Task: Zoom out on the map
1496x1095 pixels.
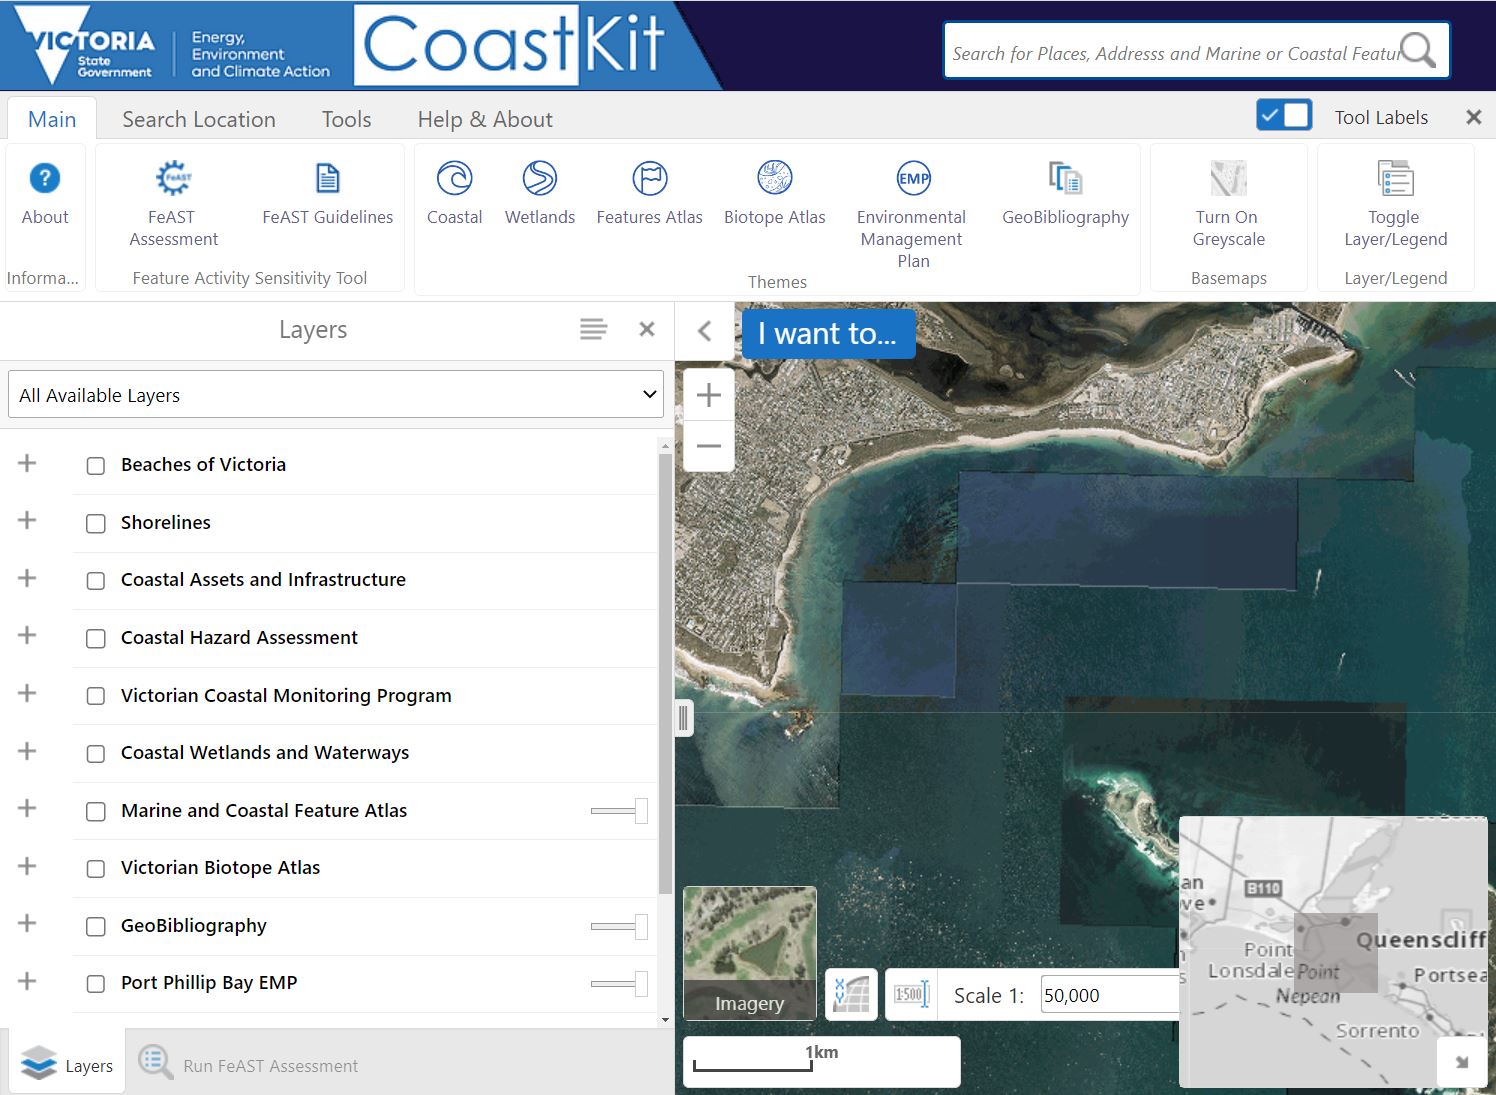Action: pyautogui.click(x=709, y=446)
